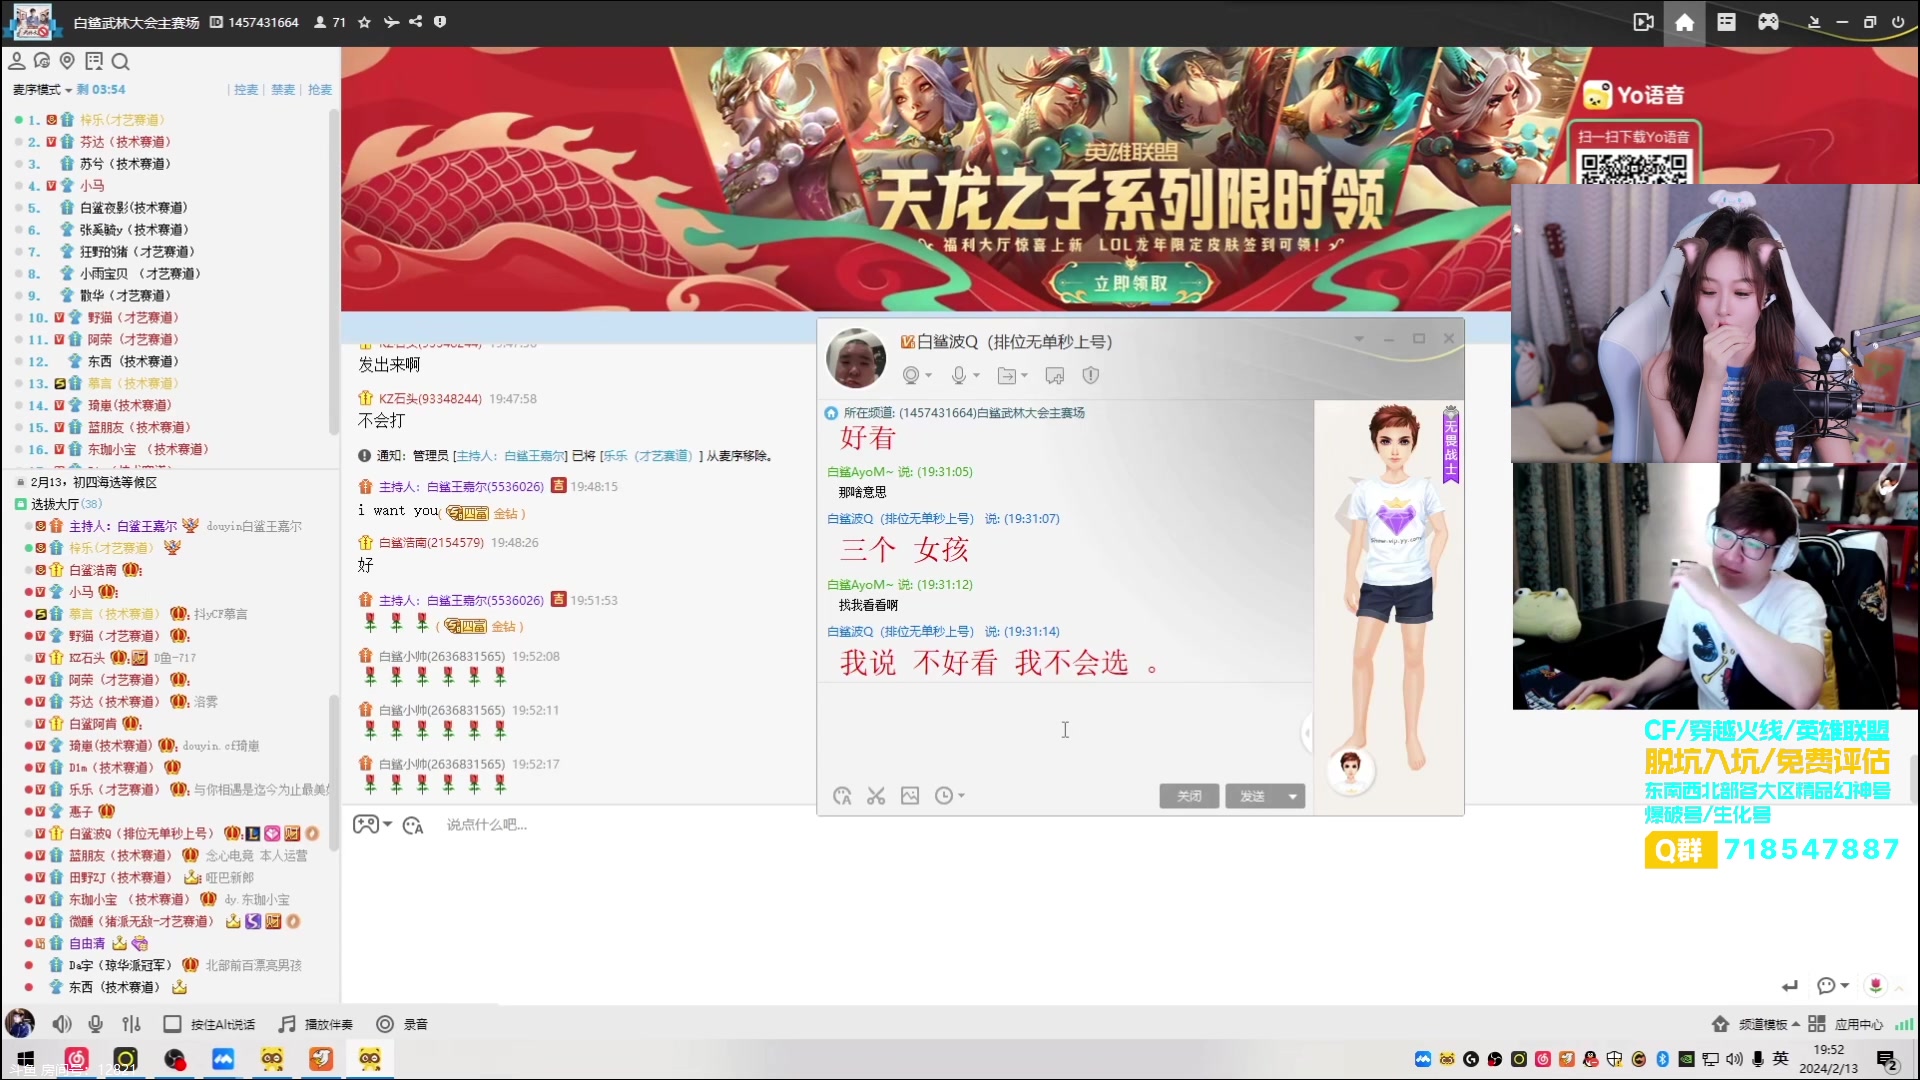Click 立即领取 banner button
The height and width of the screenshot is (1080, 1920).
coord(1131,283)
